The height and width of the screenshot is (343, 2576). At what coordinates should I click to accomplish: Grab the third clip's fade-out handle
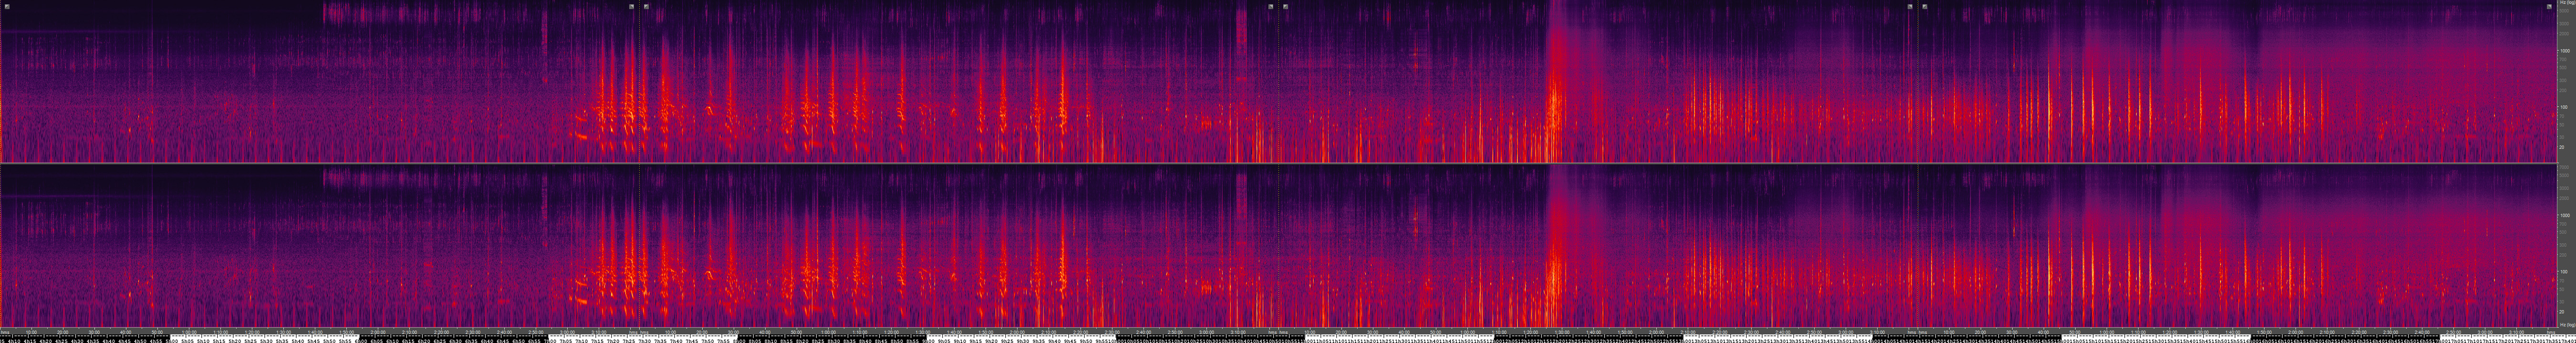coord(1909,6)
